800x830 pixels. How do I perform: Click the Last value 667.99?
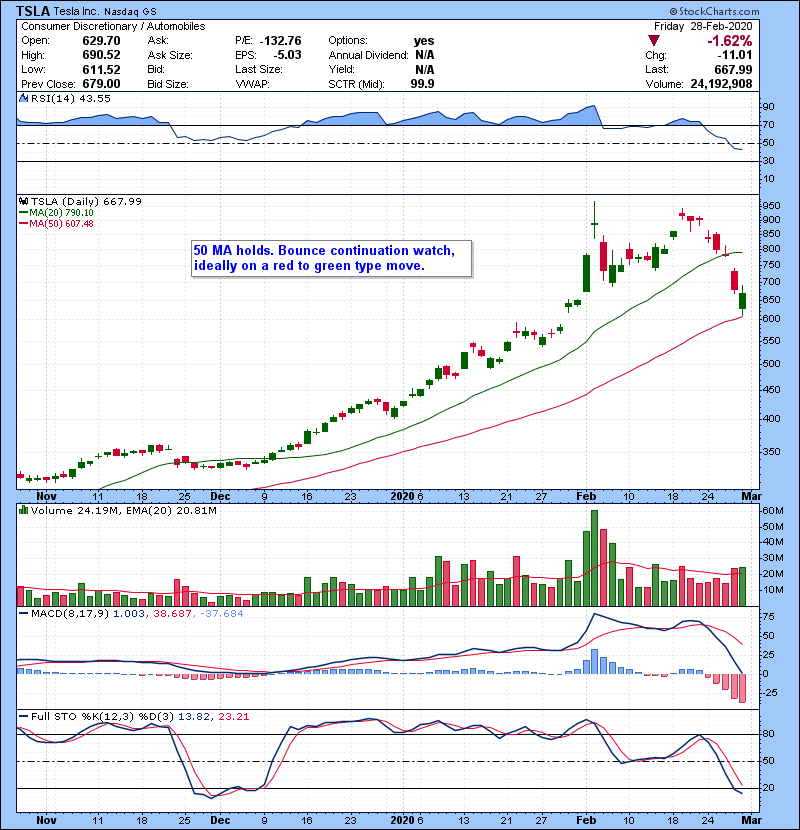(733, 70)
